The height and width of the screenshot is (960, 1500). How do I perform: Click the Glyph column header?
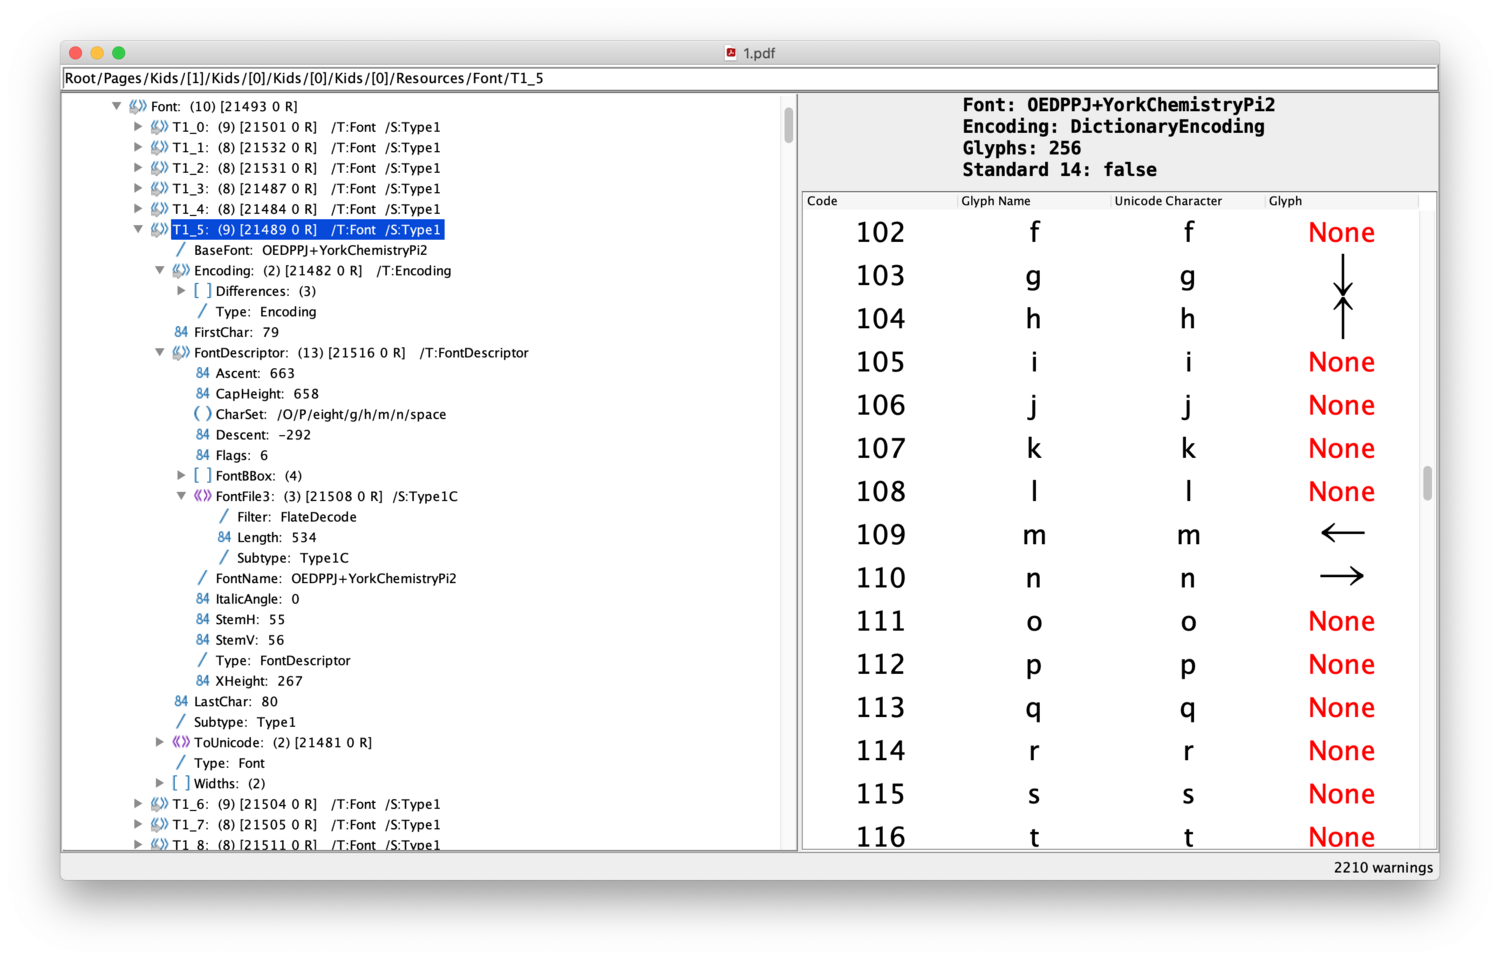point(1341,201)
